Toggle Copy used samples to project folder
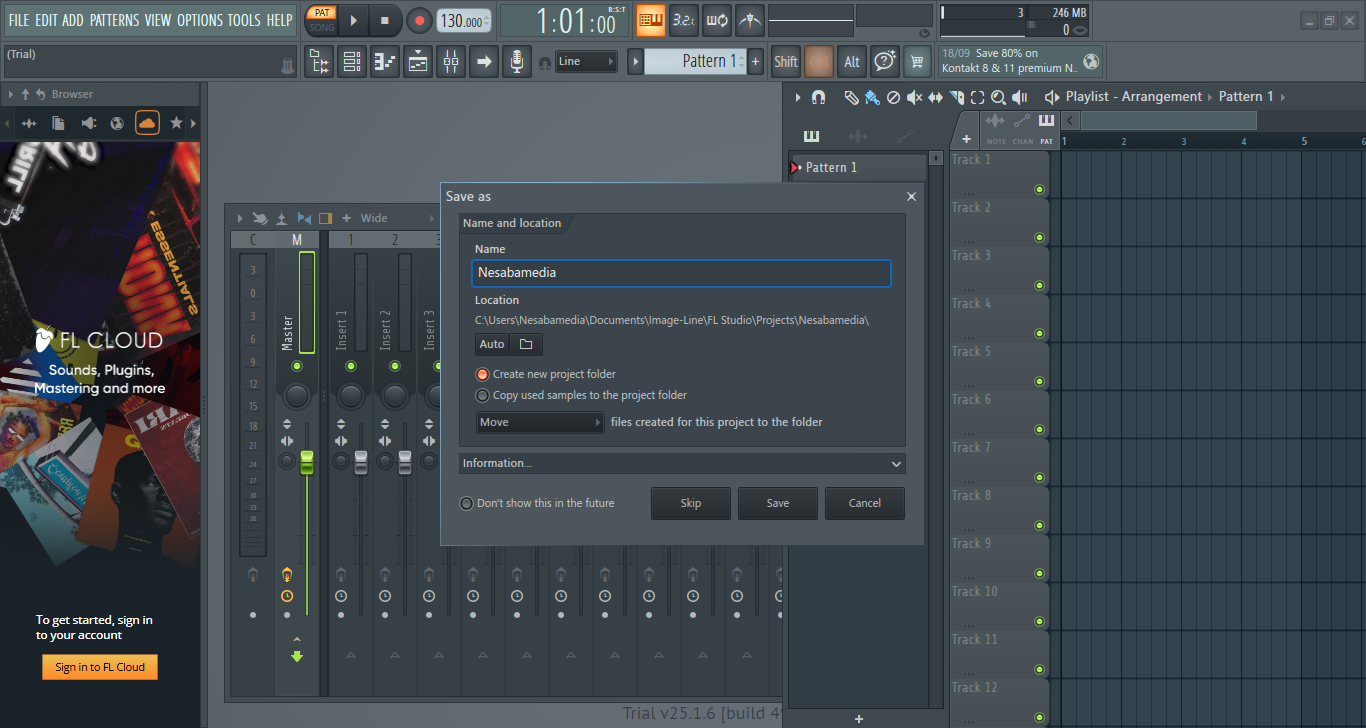The height and width of the screenshot is (728, 1366). pyautogui.click(x=483, y=395)
